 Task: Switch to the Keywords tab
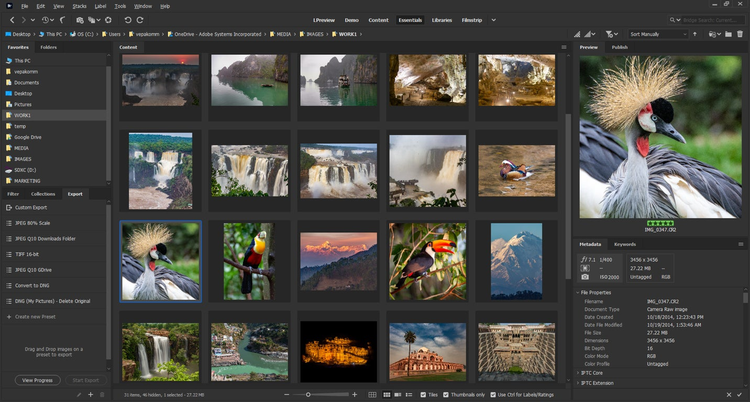pyautogui.click(x=625, y=244)
